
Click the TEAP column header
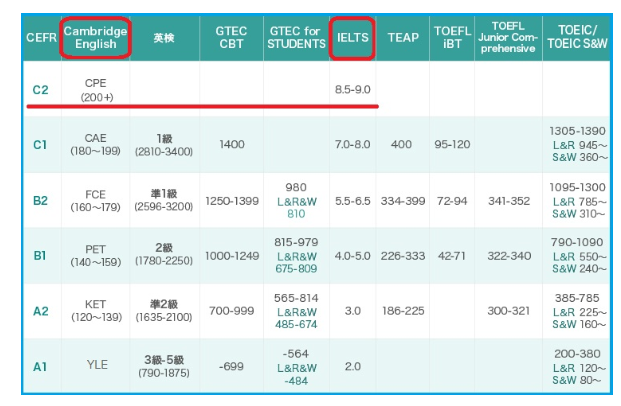click(x=403, y=38)
